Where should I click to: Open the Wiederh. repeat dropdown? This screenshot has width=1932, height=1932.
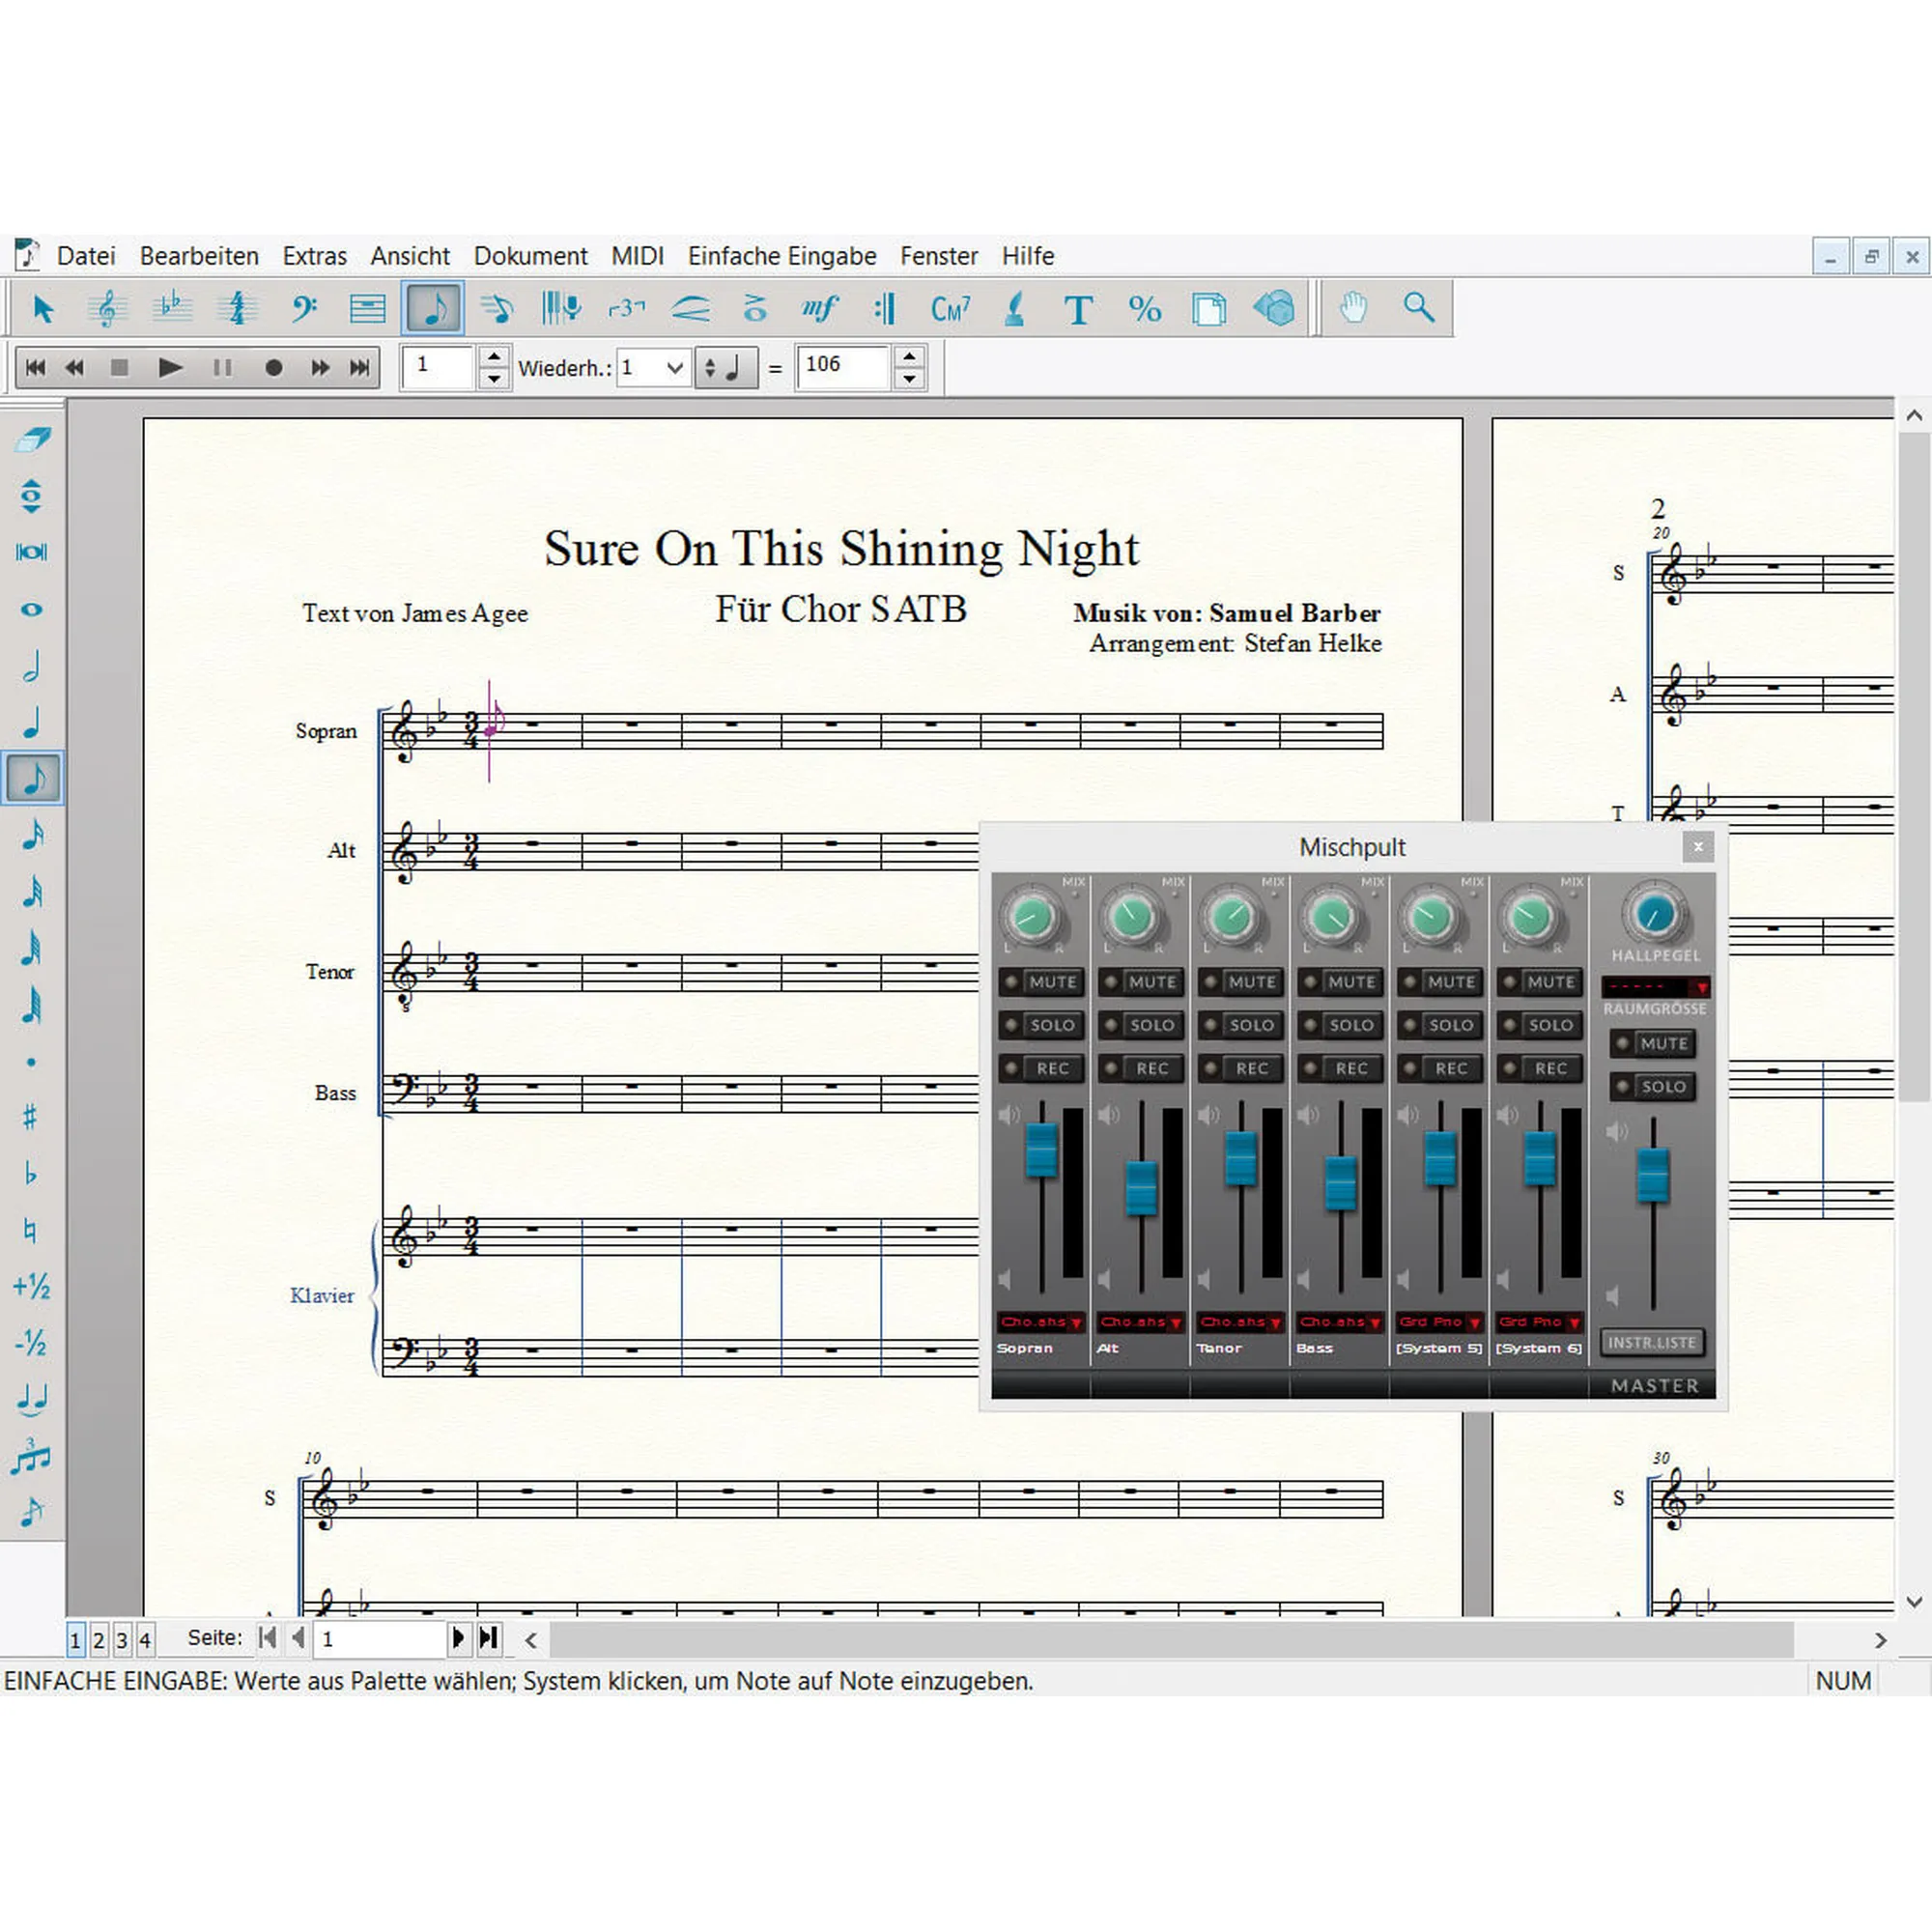(x=654, y=368)
